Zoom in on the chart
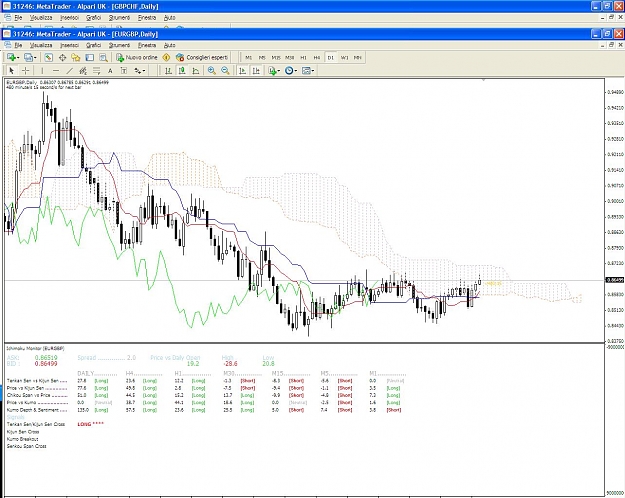 pos(212,71)
